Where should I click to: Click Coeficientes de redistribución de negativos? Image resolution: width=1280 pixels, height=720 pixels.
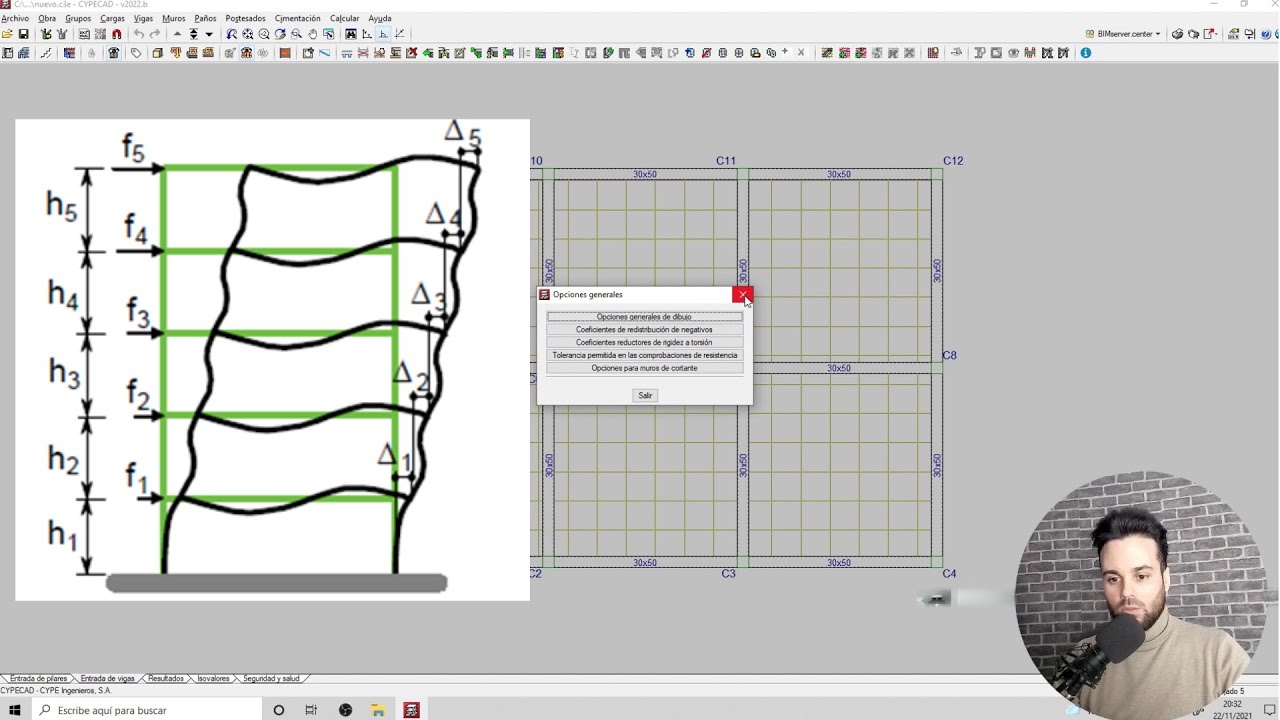(644, 330)
